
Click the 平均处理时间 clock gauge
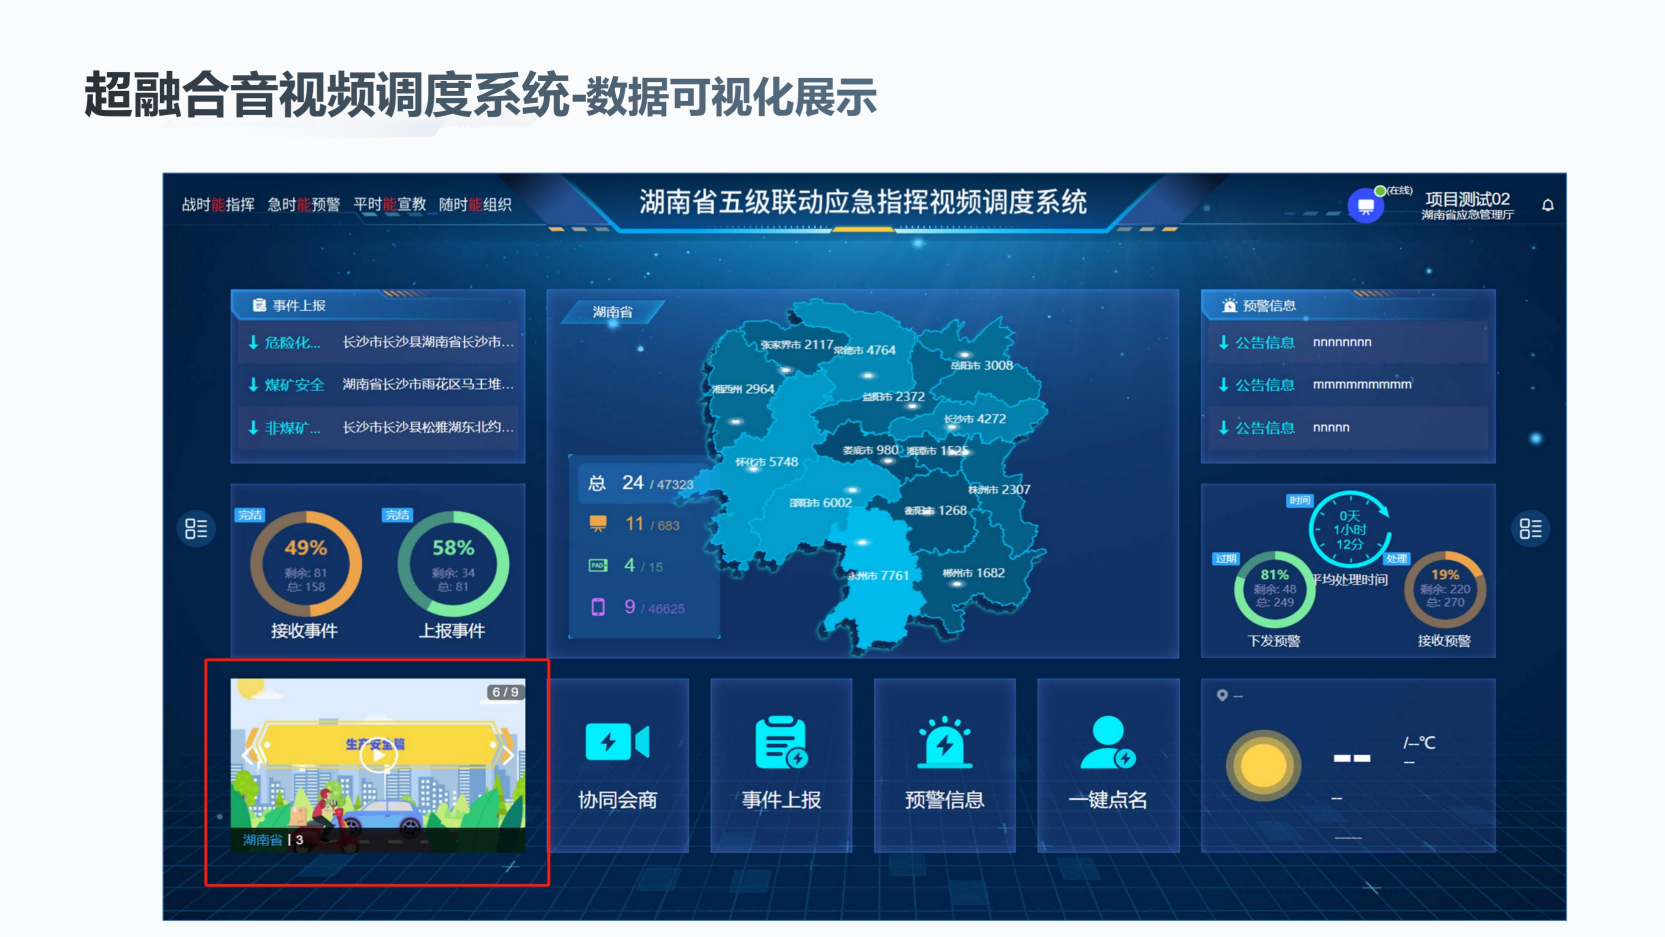pyautogui.click(x=1350, y=530)
